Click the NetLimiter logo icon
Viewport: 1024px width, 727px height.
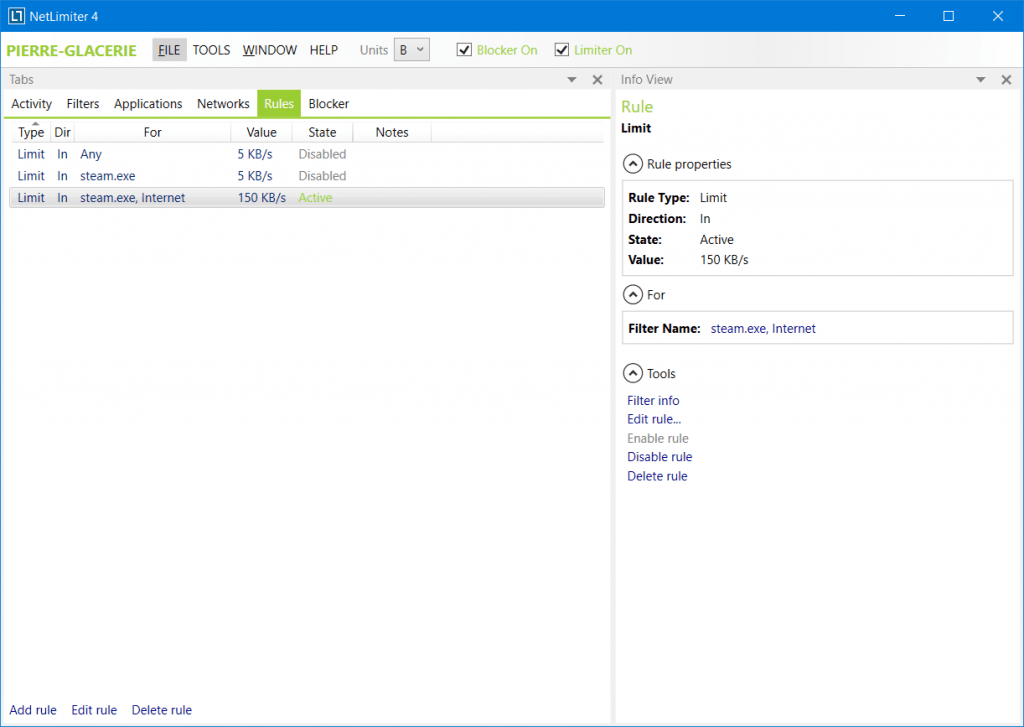coord(14,16)
